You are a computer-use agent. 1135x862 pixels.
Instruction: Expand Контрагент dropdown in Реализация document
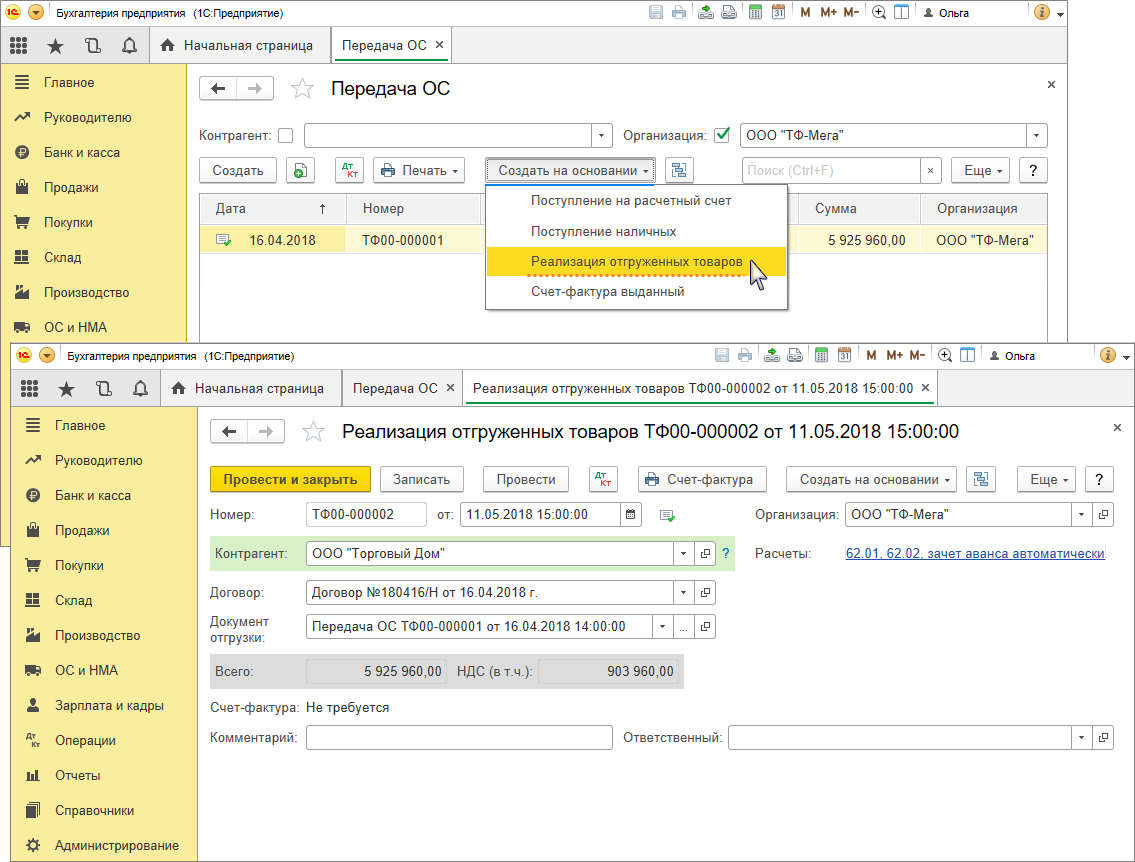pyautogui.click(x=683, y=554)
